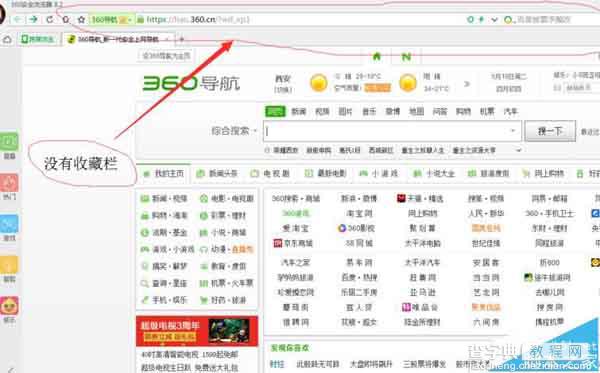The width and height of the screenshot is (600, 373).
Task: Open the home icon left of the tabs
Action: 7,39
